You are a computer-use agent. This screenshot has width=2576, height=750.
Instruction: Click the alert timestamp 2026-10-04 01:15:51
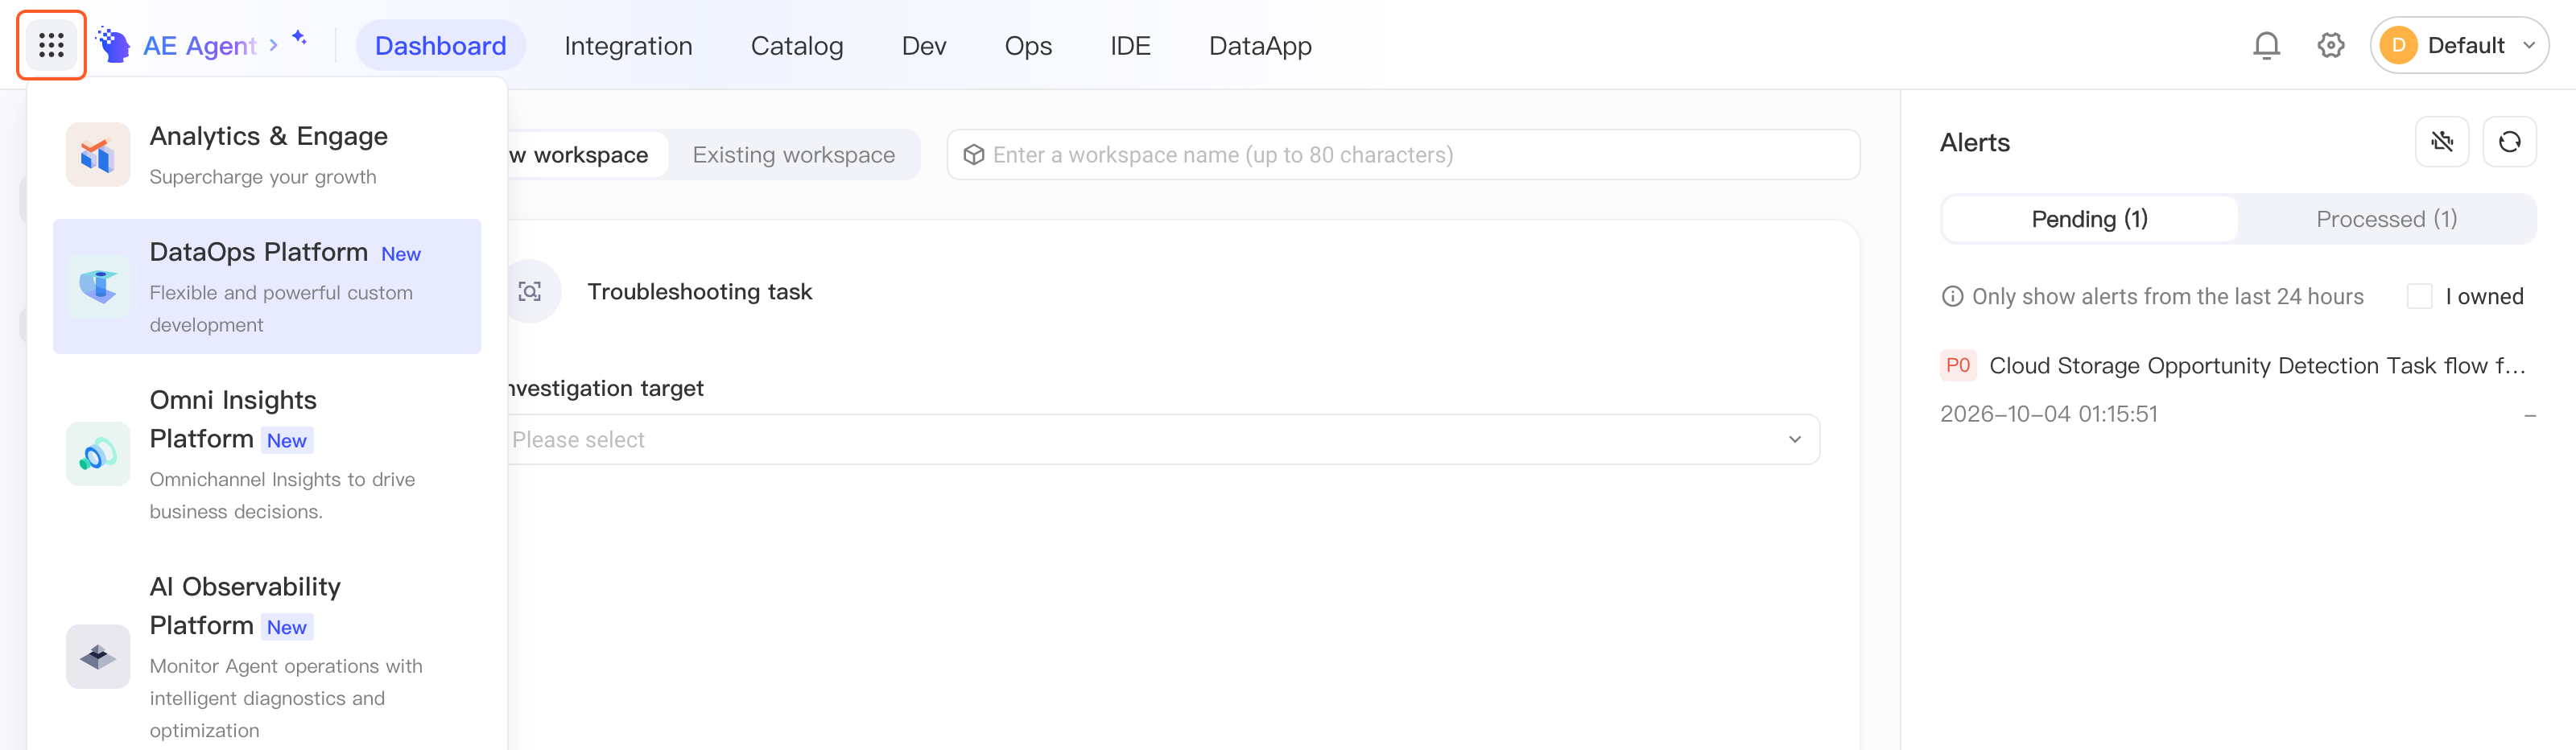point(2049,414)
